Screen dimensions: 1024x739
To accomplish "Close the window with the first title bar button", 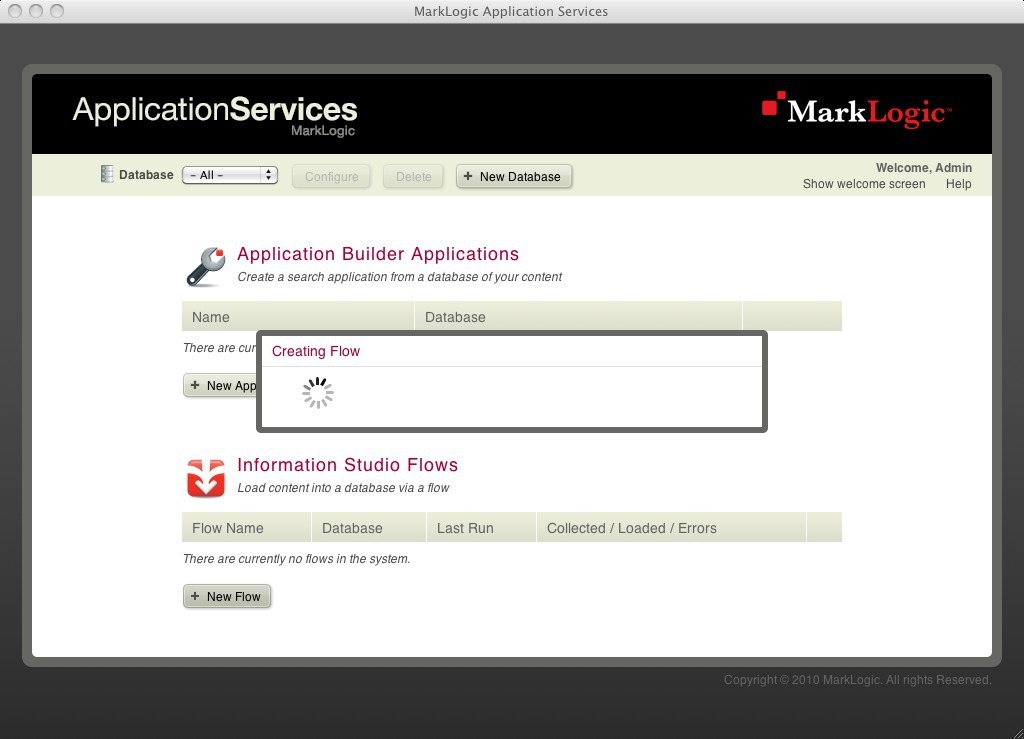I will (15, 11).
